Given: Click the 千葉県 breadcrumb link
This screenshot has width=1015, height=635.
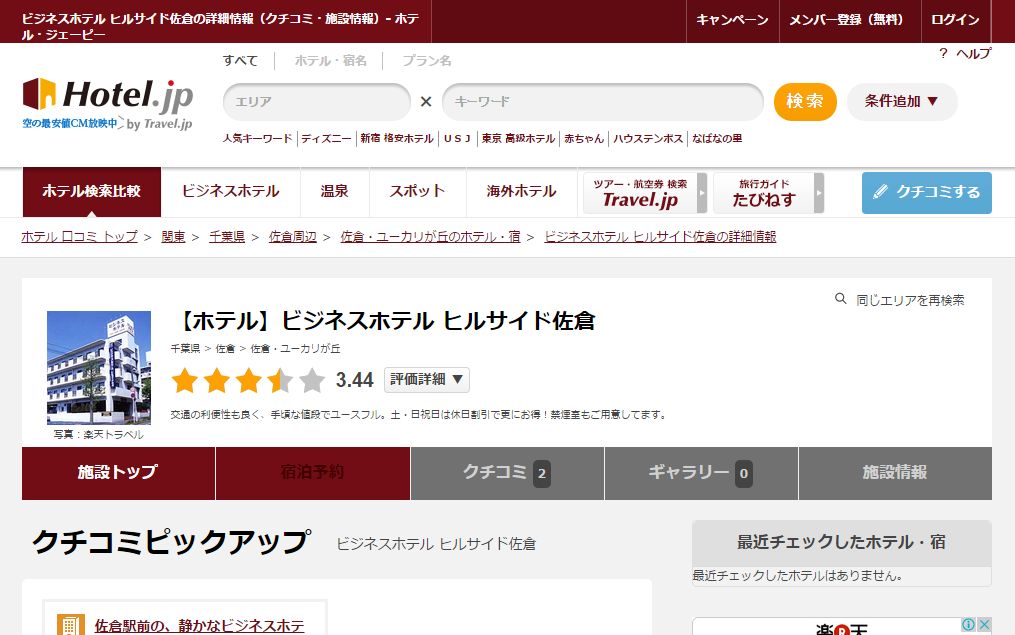Looking at the screenshot, I should click(227, 237).
